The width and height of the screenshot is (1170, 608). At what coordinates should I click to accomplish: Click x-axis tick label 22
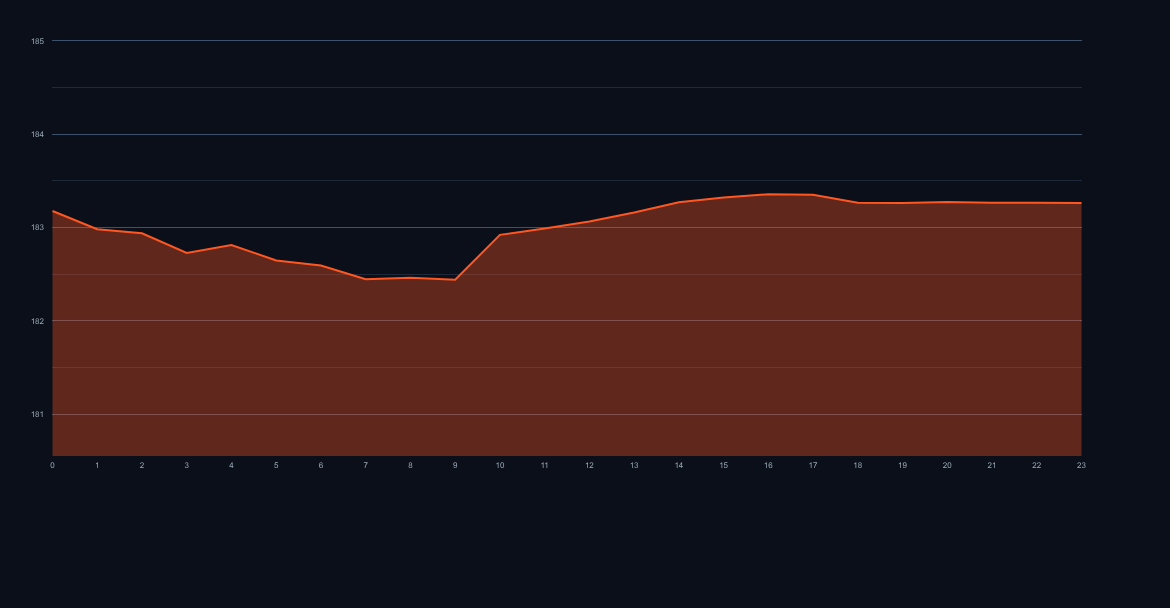tap(1036, 466)
